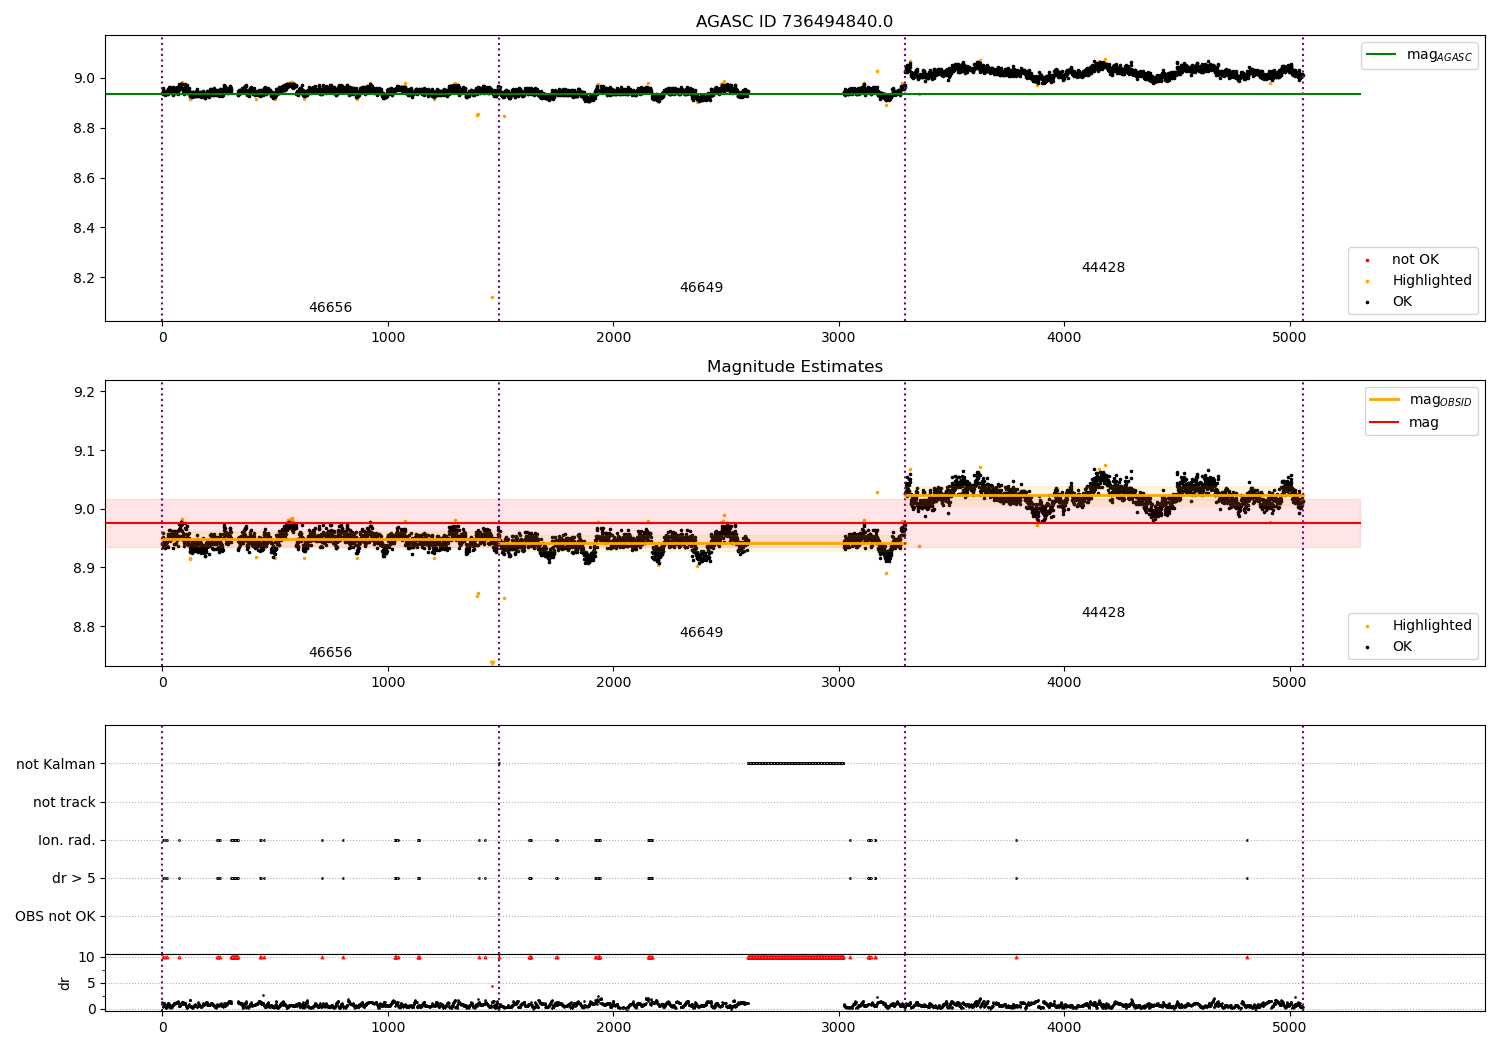Select the orange mag OBSID legend line

tap(1385, 400)
